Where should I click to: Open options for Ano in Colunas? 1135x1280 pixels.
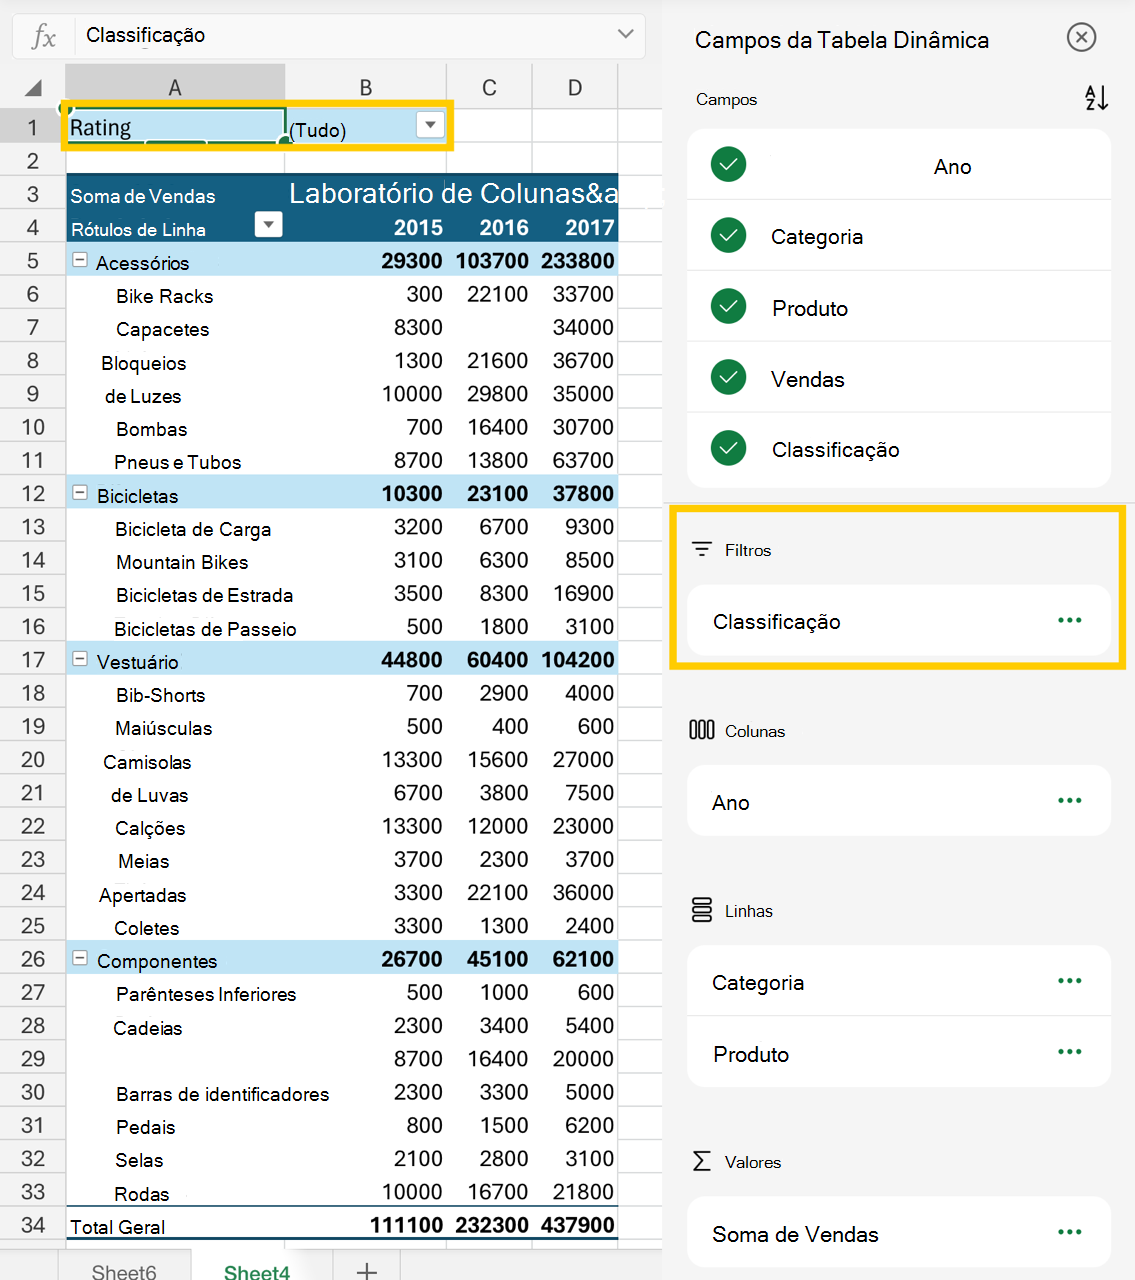click(x=1069, y=801)
